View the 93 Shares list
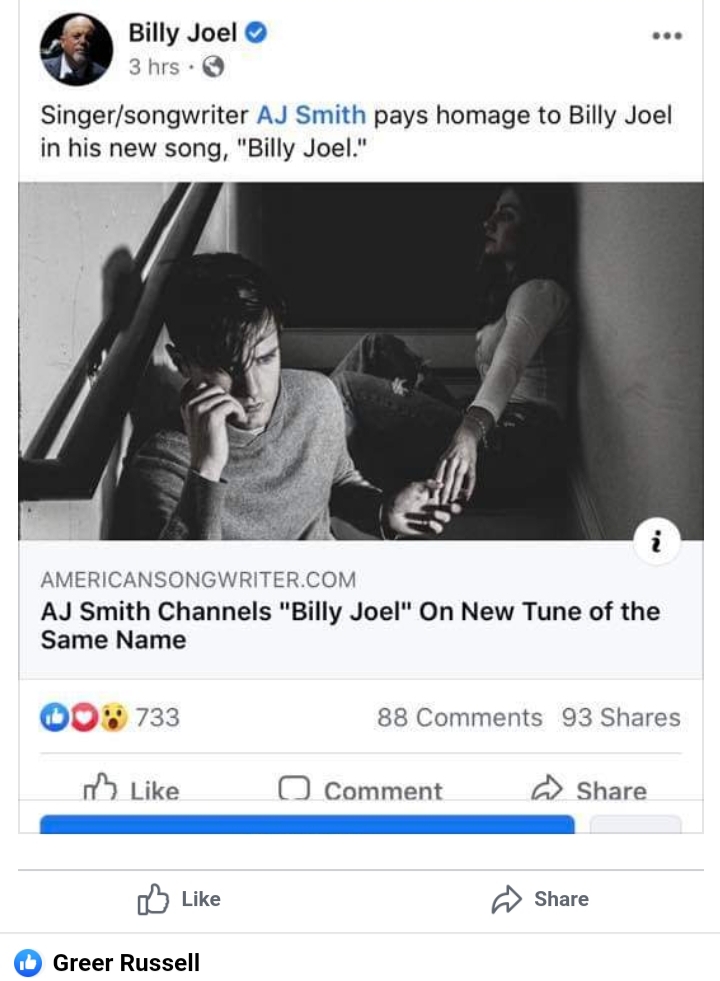 coord(621,717)
